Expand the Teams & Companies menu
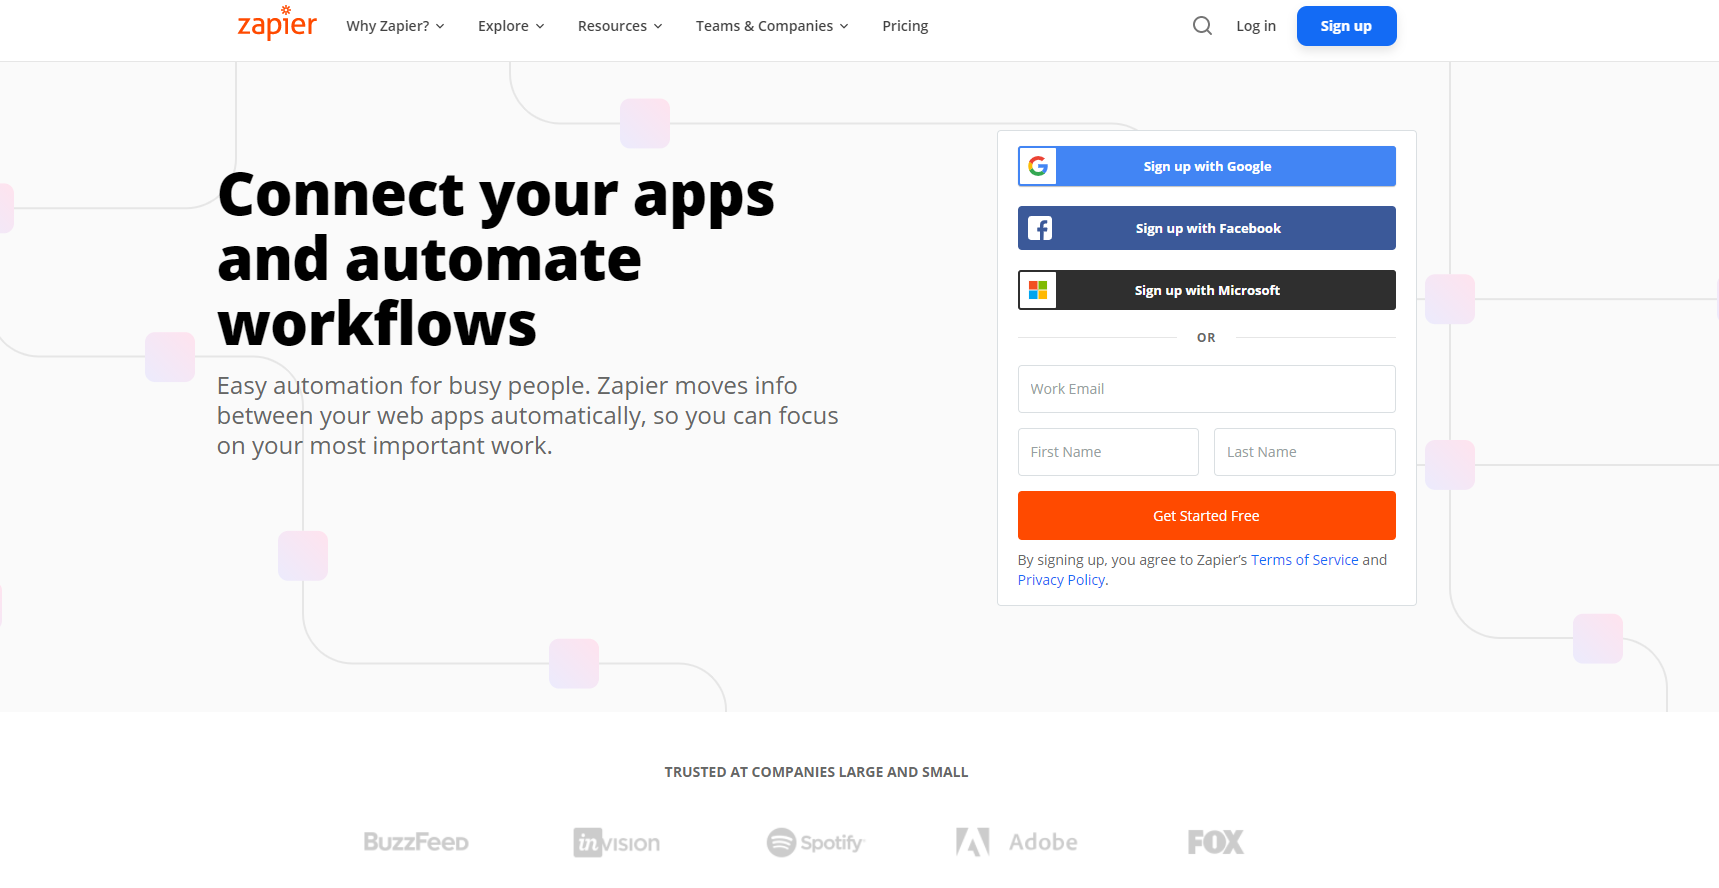Viewport: 1719px width, 888px height. click(772, 26)
